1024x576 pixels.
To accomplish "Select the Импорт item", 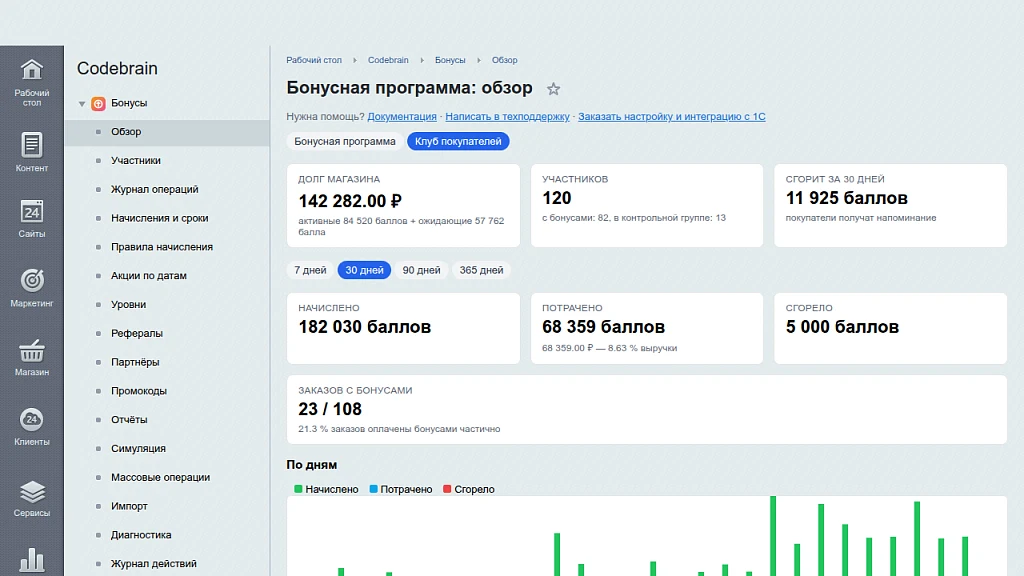I will (x=129, y=506).
